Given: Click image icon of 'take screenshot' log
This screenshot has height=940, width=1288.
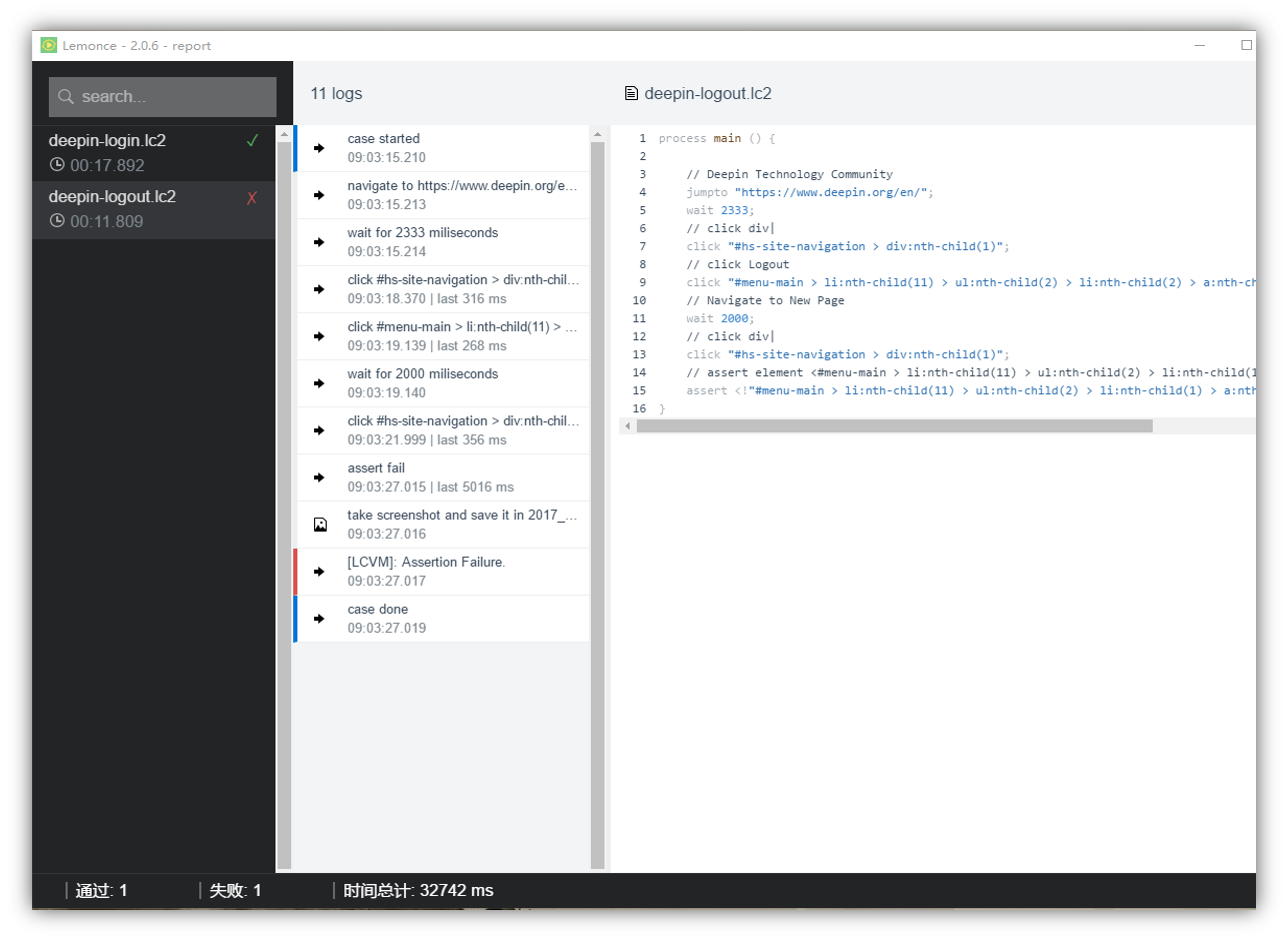Looking at the screenshot, I should (x=320, y=524).
